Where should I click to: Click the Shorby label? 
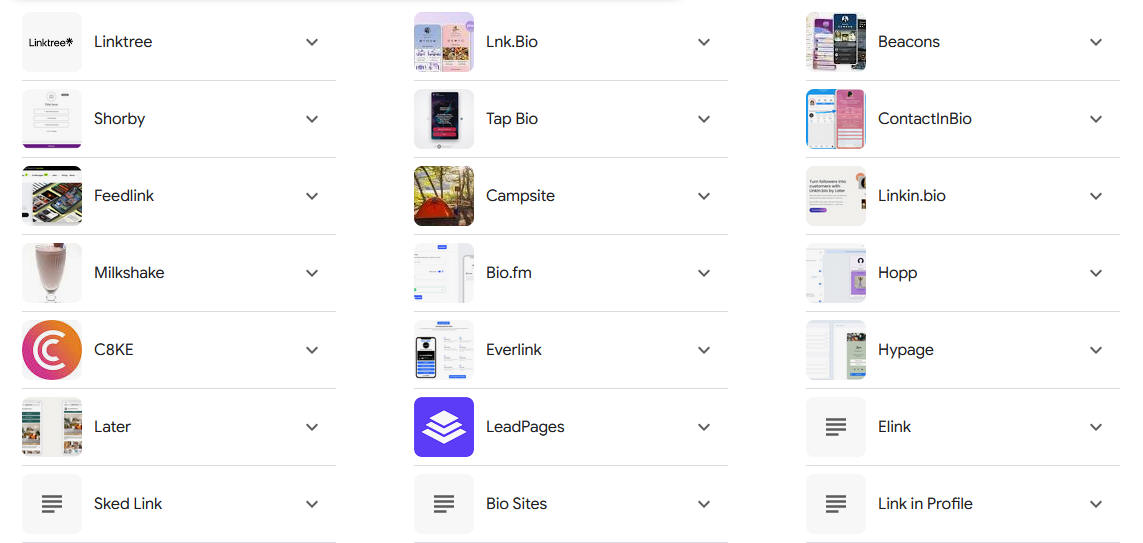click(x=119, y=119)
